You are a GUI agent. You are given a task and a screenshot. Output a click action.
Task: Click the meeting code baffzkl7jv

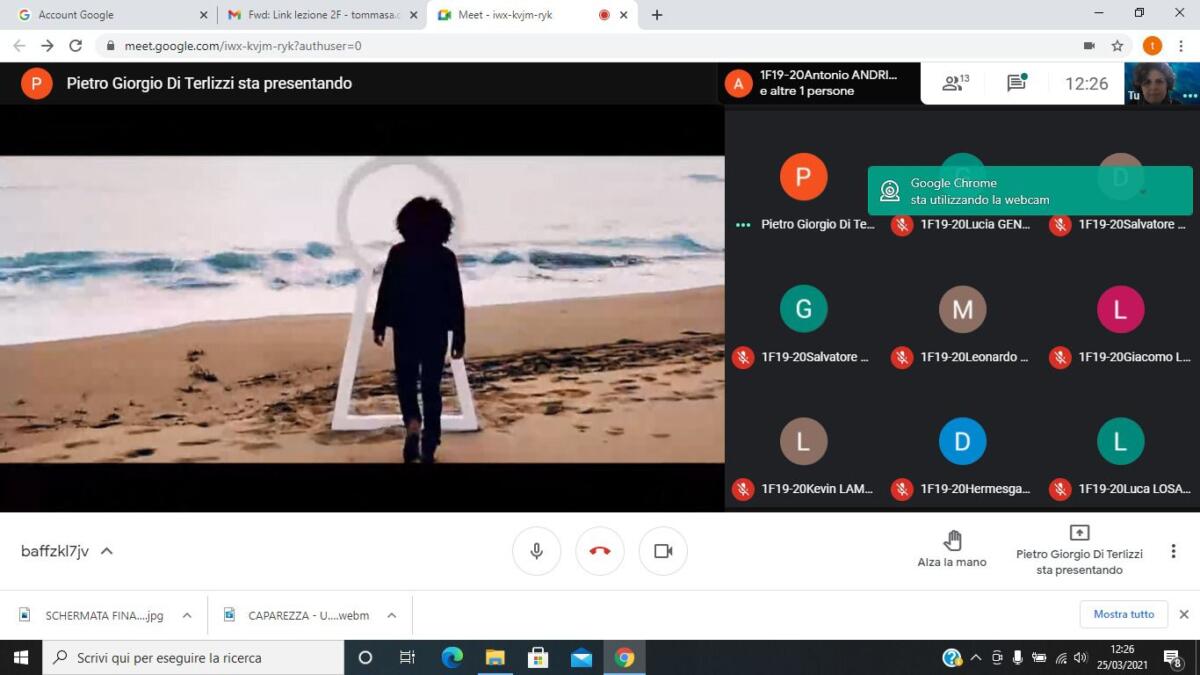point(55,551)
